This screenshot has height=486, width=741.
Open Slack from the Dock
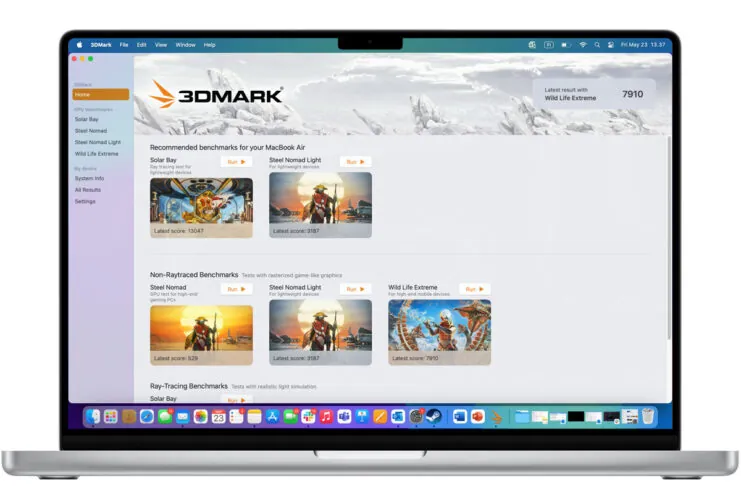click(x=308, y=417)
